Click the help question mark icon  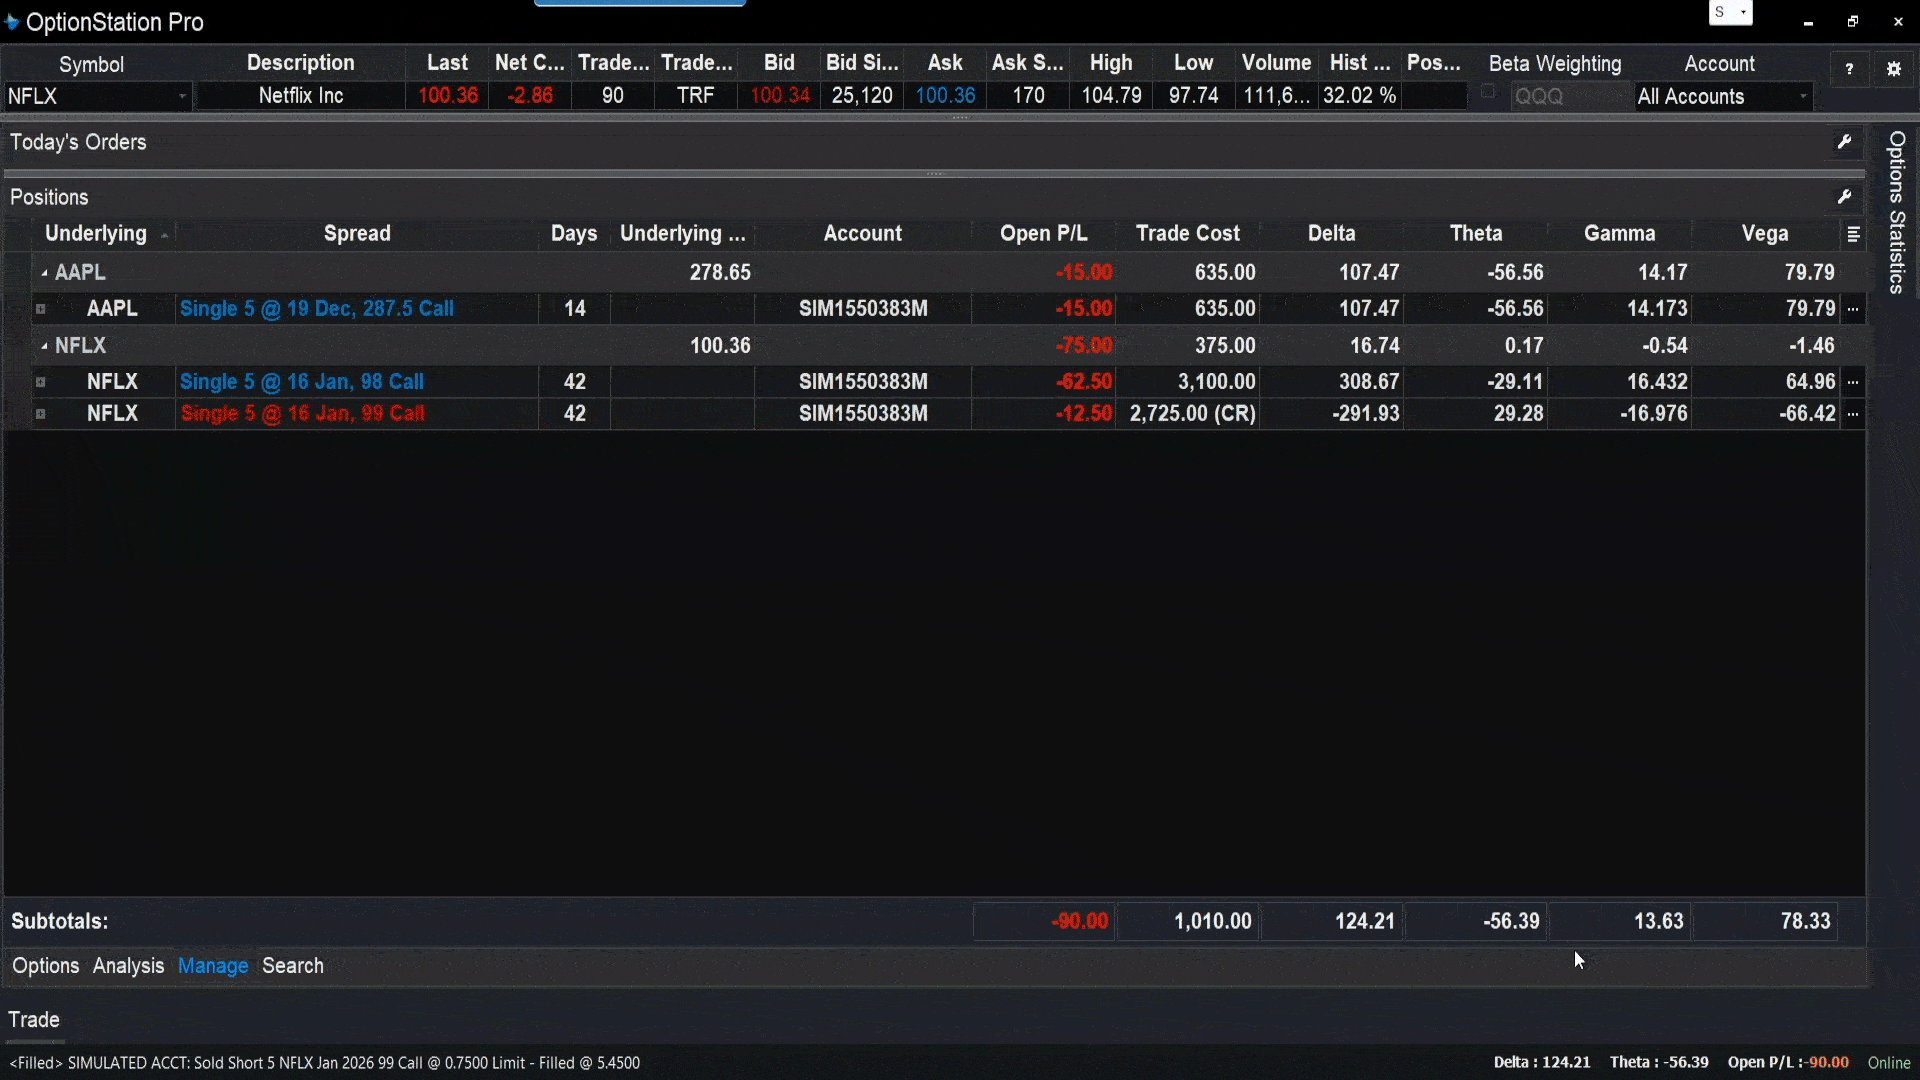[1849, 69]
